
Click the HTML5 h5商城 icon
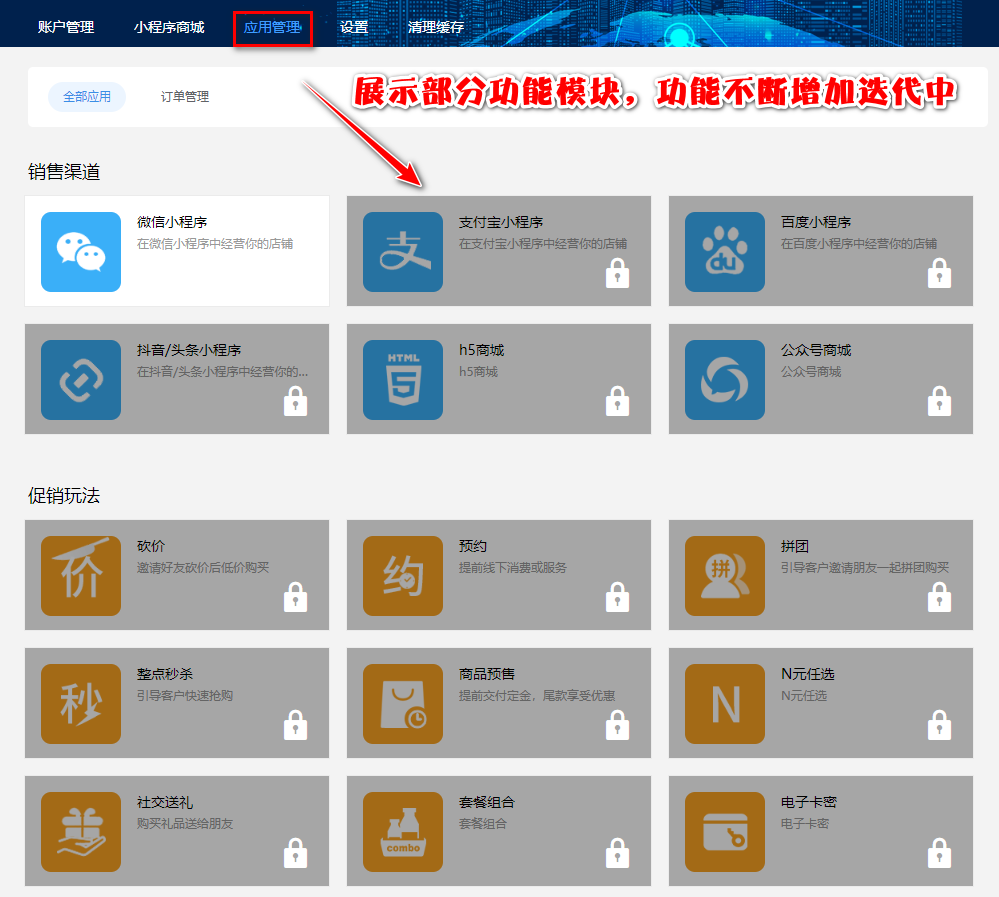pos(403,380)
